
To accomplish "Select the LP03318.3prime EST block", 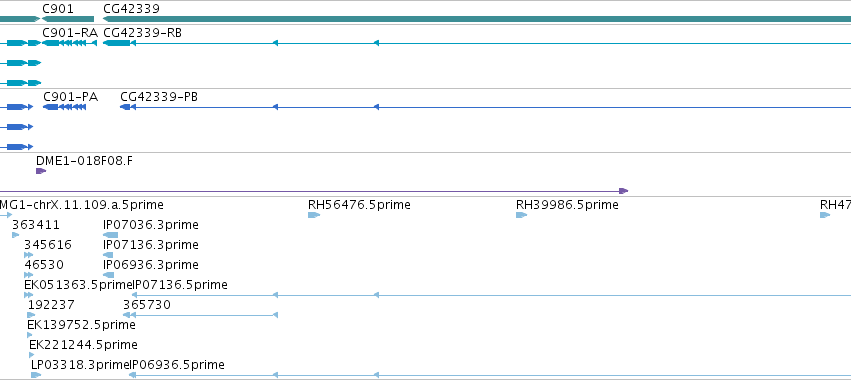I will tap(36, 375).
